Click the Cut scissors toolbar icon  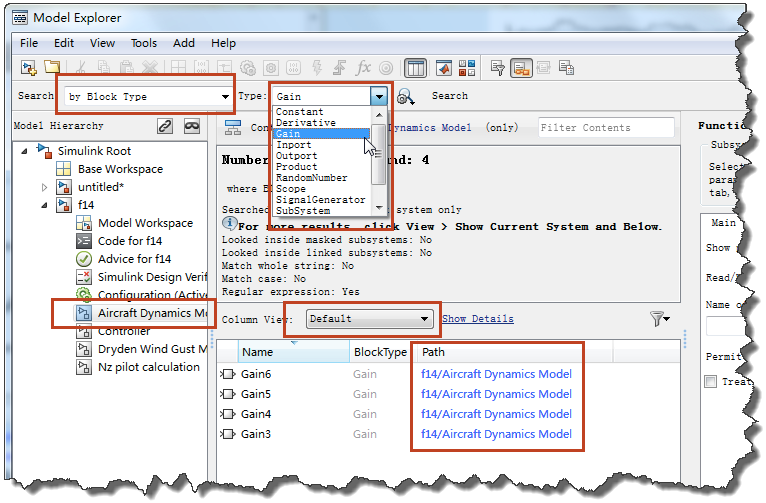coord(81,68)
